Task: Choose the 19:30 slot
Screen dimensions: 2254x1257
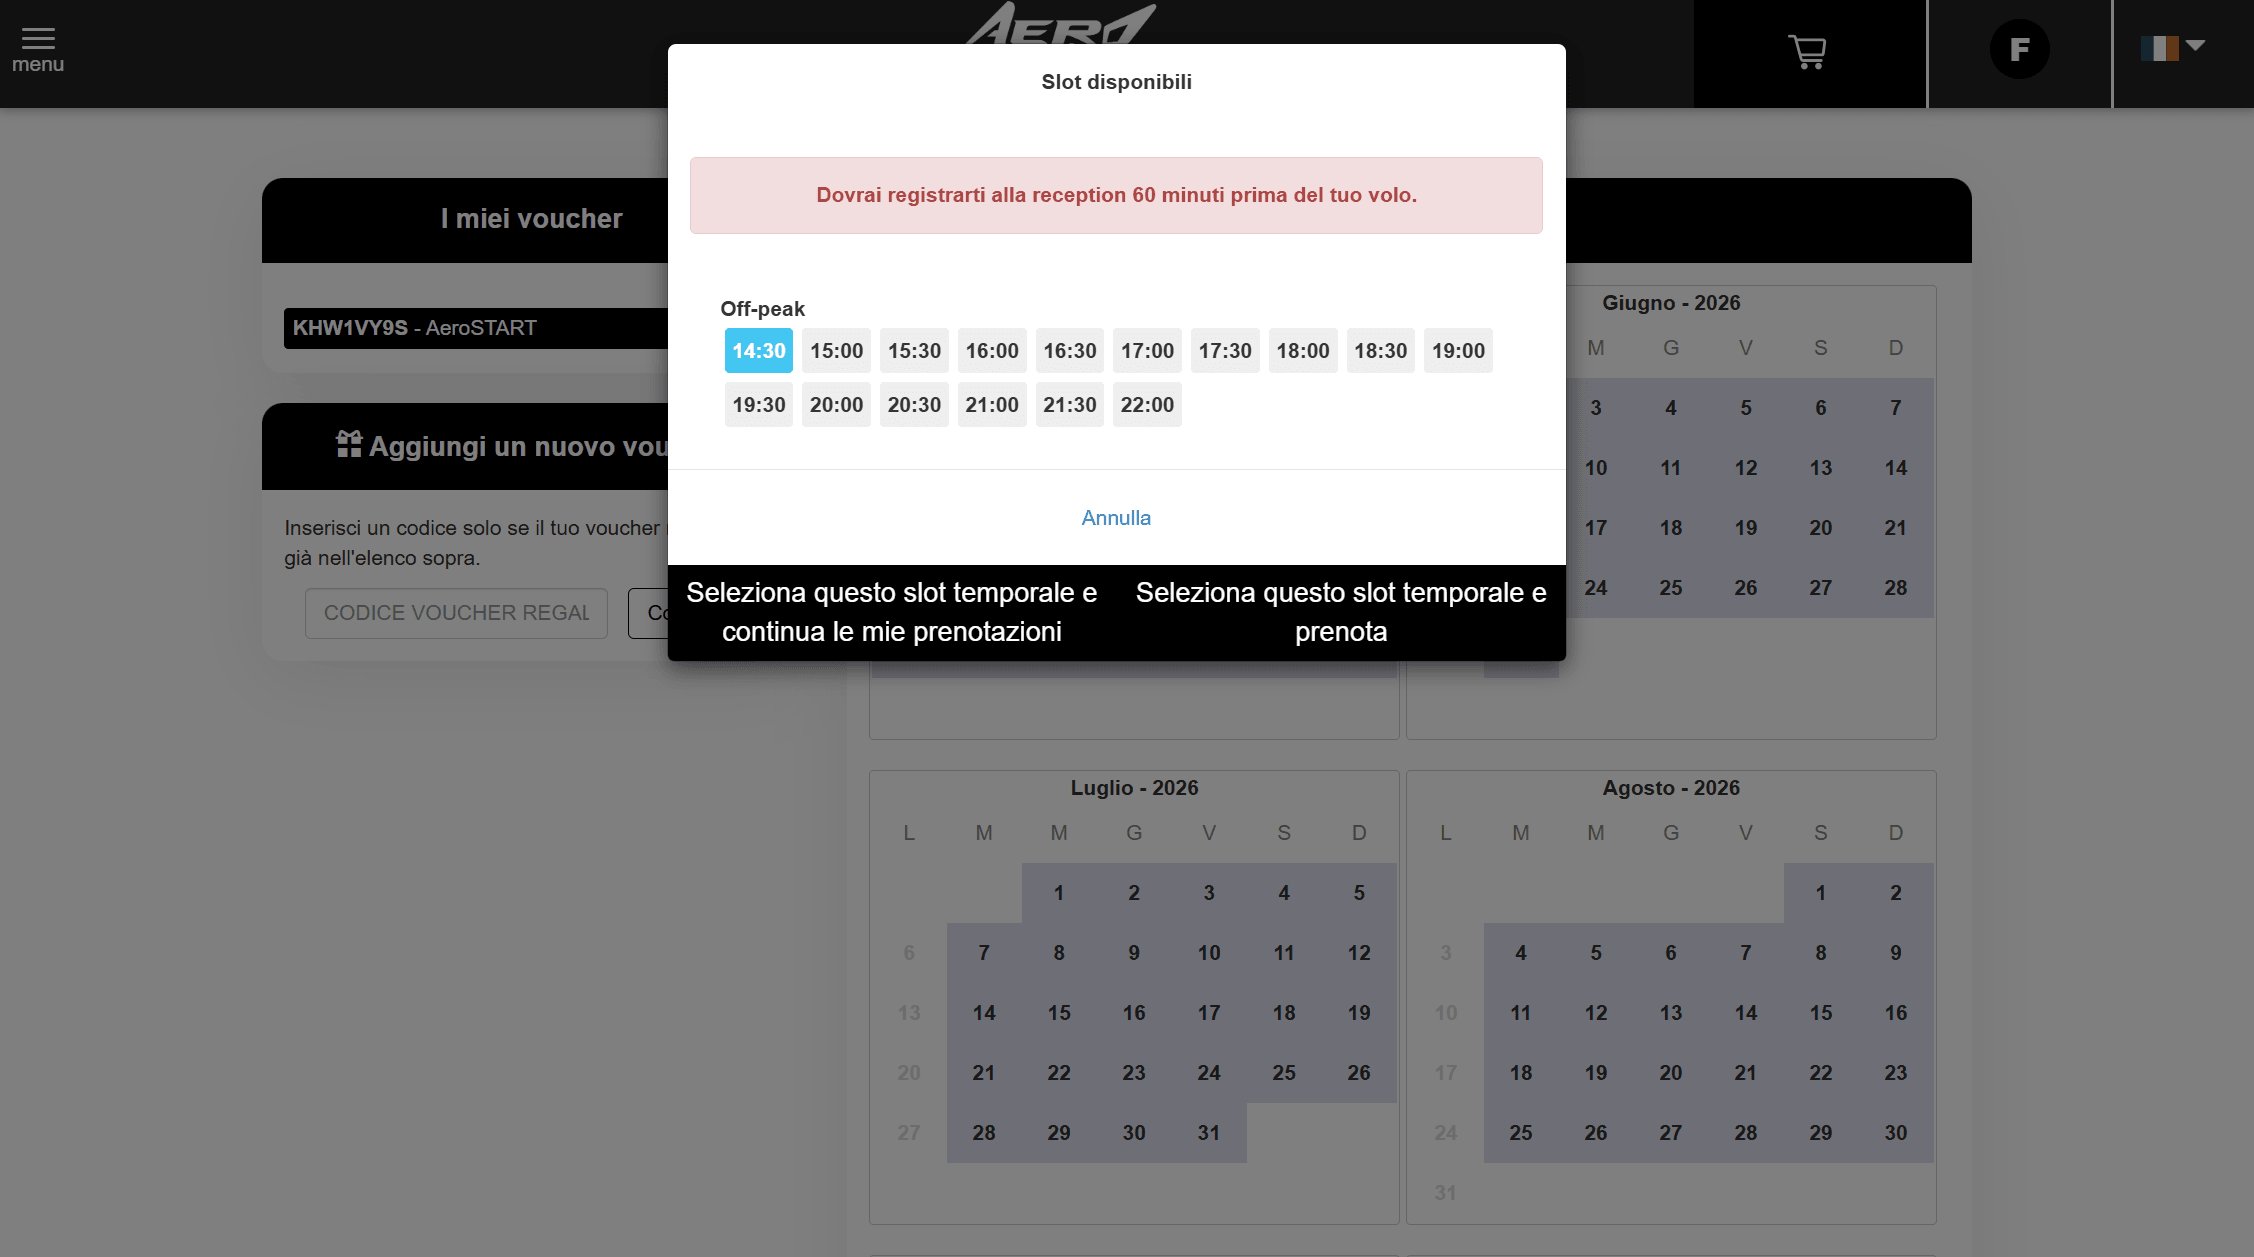Action: tap(759, 405)
